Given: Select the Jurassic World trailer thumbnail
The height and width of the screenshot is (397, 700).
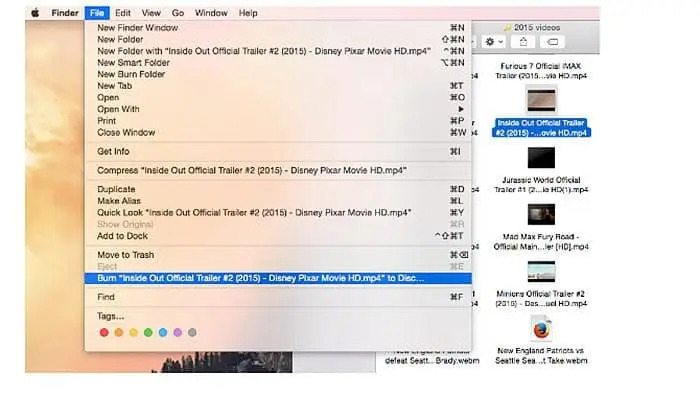Looking at the screenshot, I should tap(541, 158).
